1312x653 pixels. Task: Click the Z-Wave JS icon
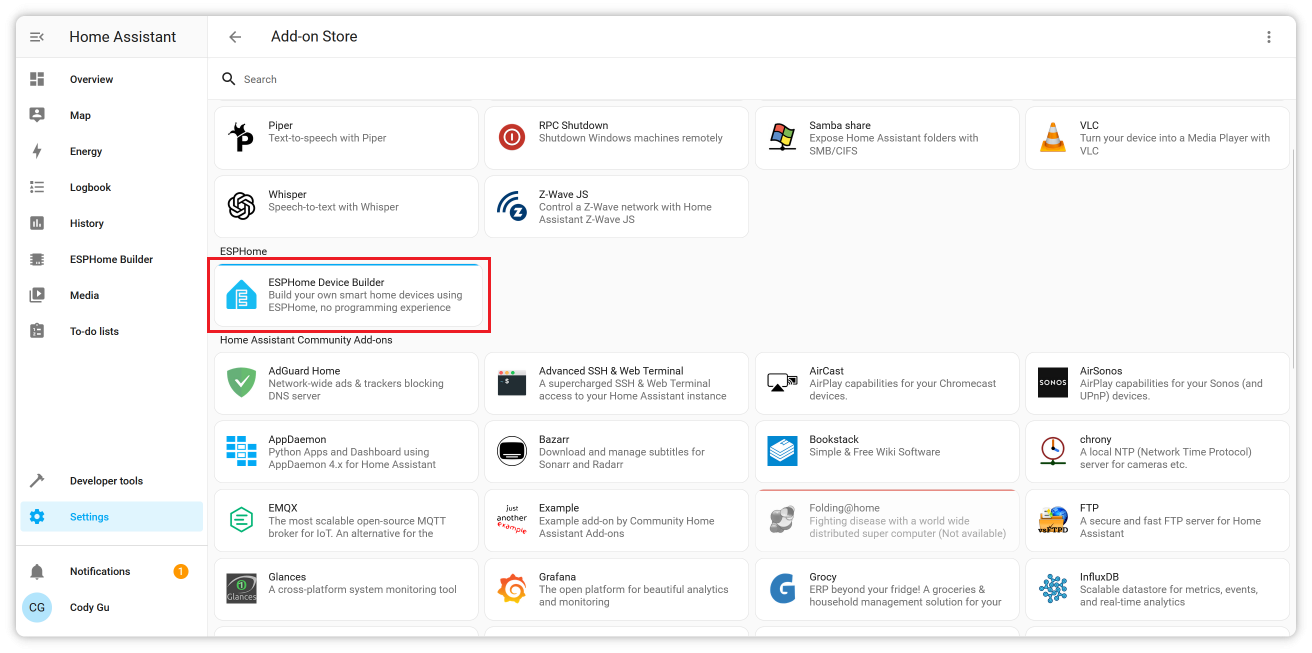tap(512, 207)
